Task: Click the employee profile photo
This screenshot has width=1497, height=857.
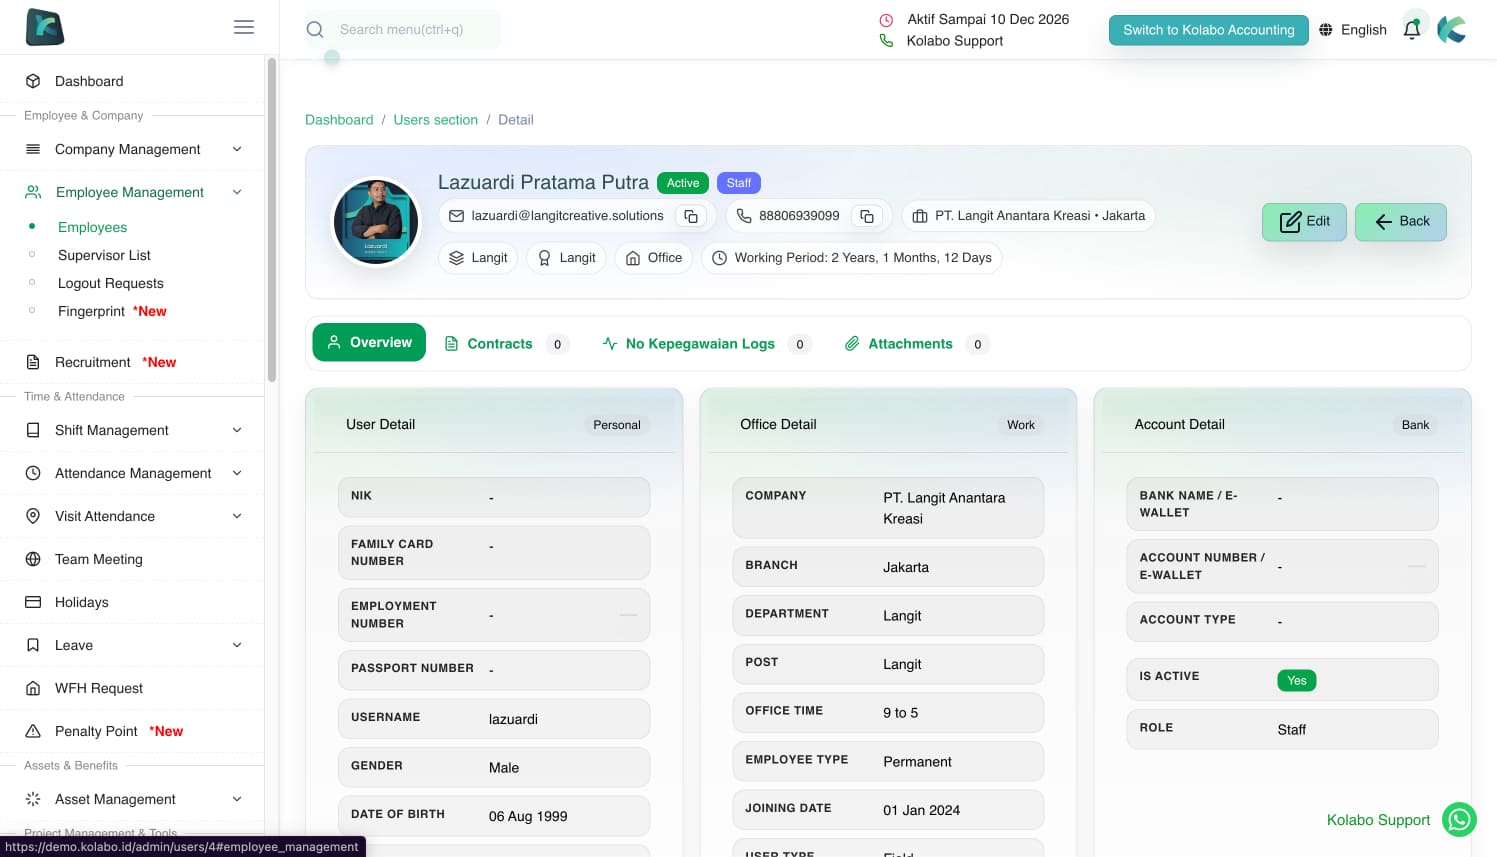Action: 376,222
